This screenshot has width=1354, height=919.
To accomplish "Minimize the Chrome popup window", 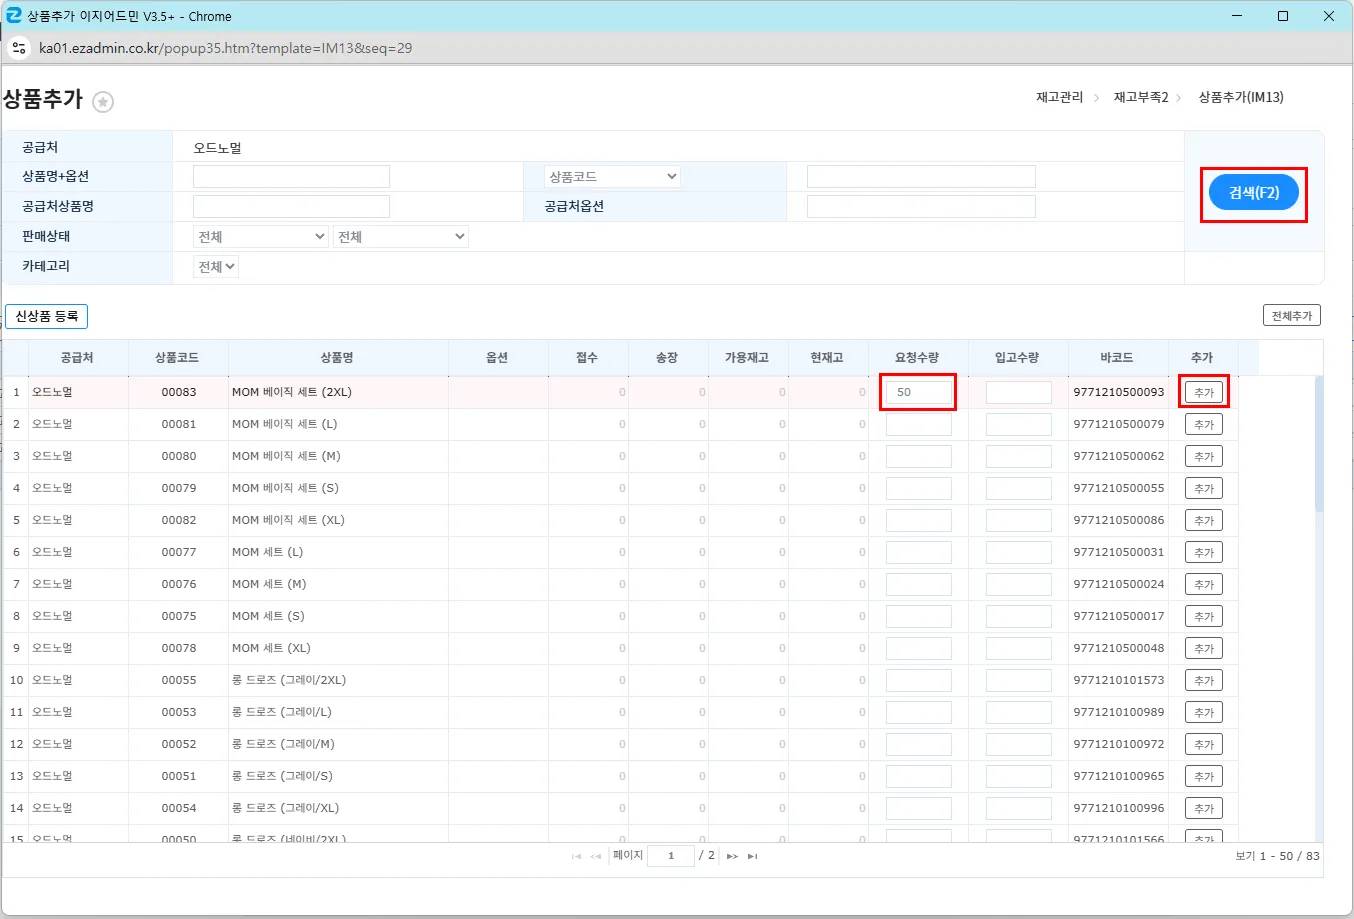I will pyautogui.click(x=1237, y=16).
